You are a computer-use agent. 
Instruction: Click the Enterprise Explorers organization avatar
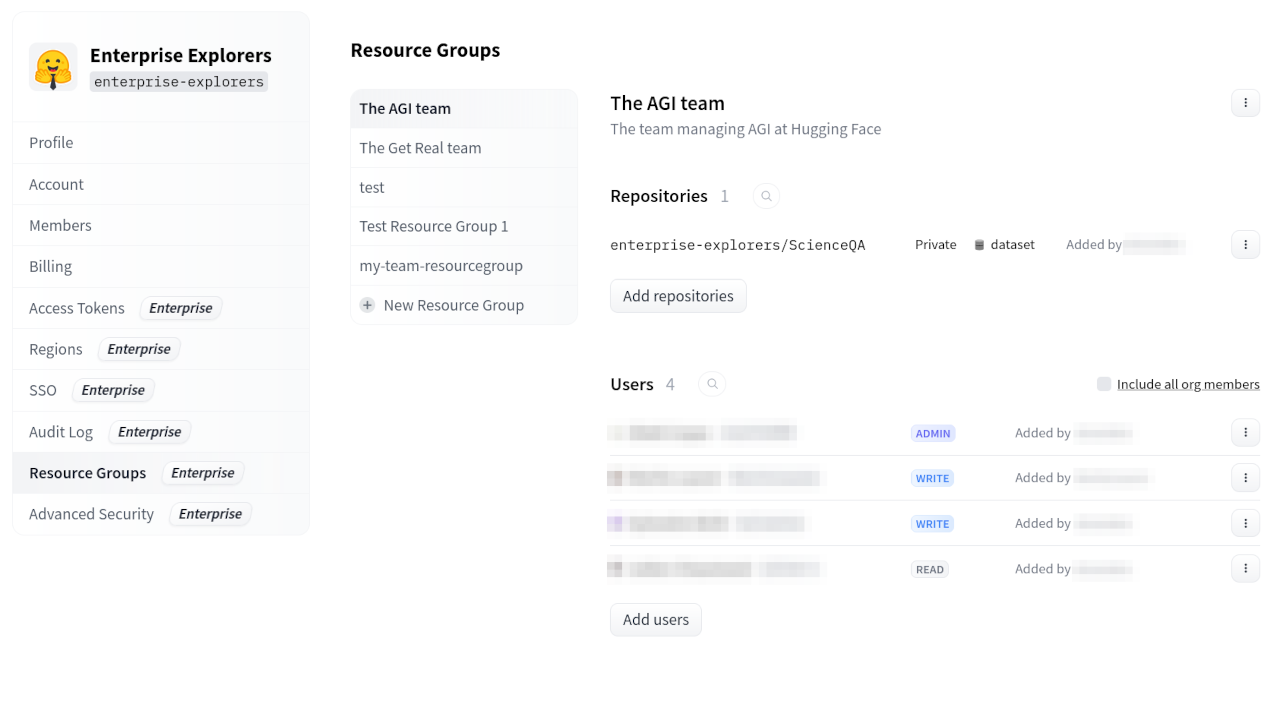point(52,67)
